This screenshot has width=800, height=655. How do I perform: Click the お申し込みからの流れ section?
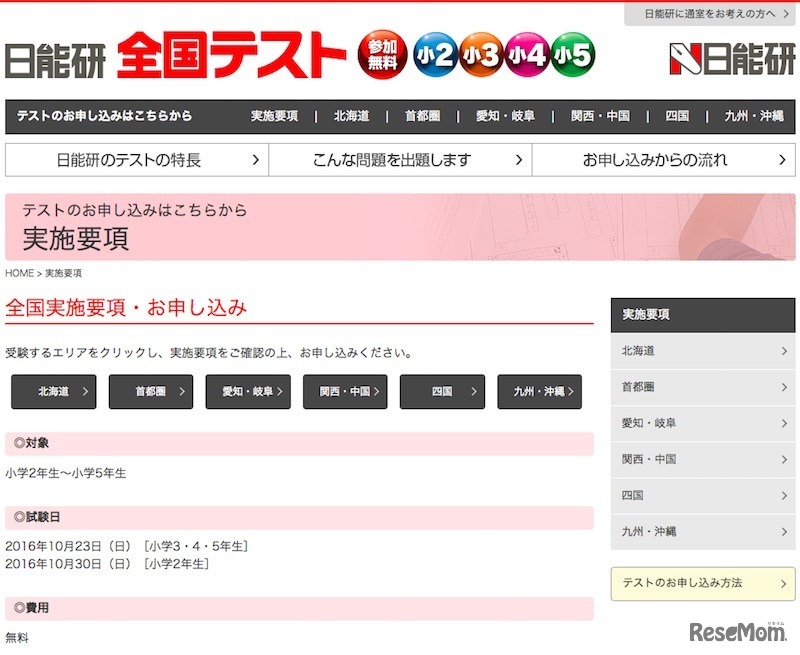pyautogui.click(x=665, y=158)
